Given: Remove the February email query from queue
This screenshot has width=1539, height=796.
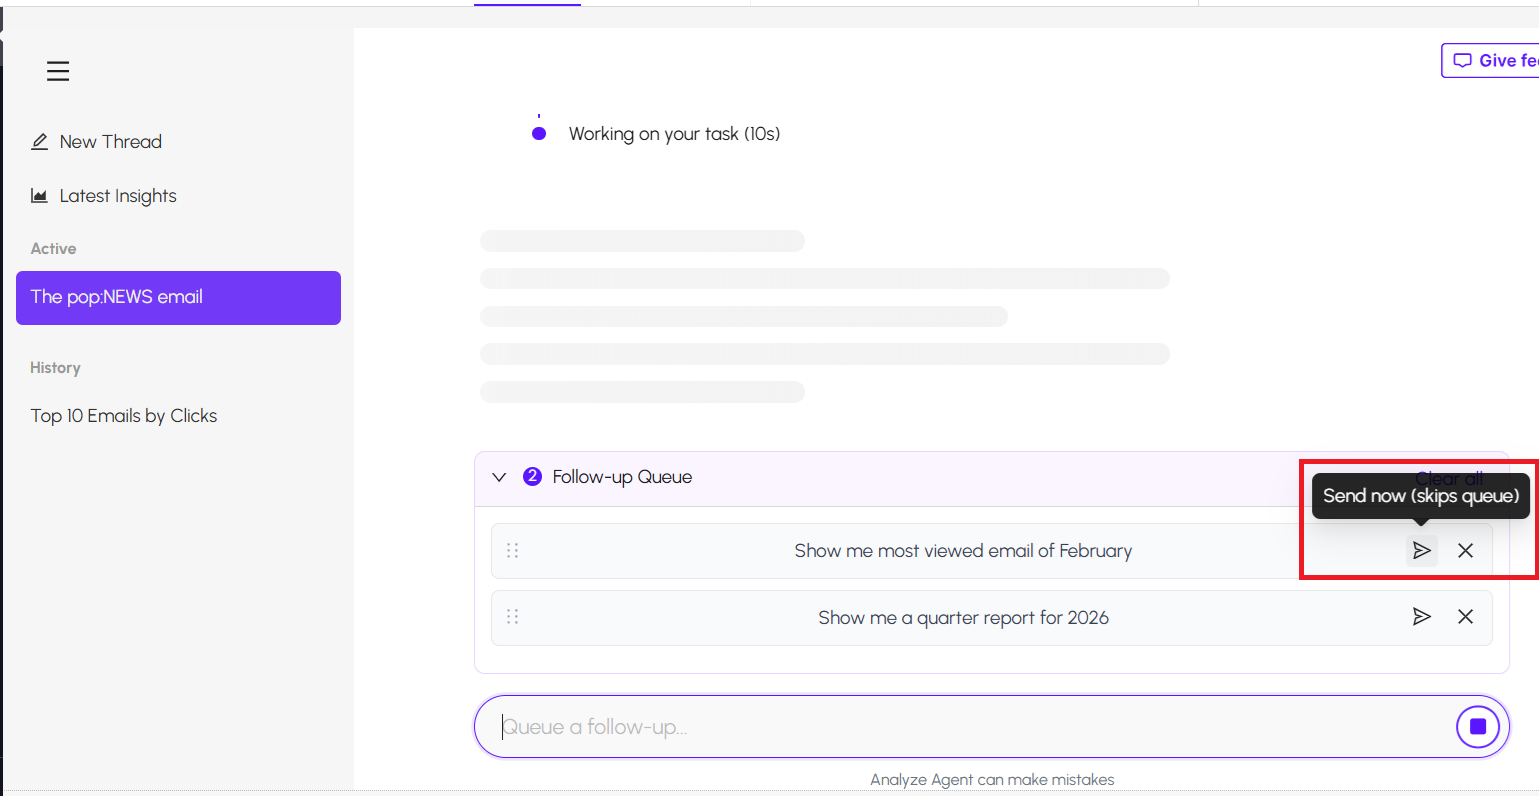Looking at the screenshot, I should [1466, 551].
